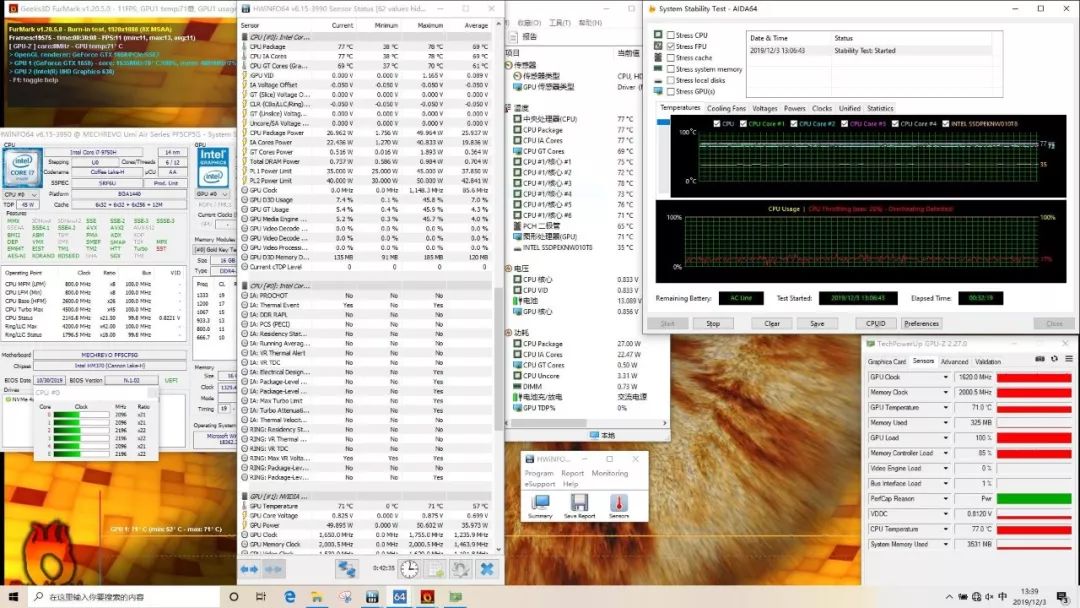Toggle CPU Core #1 graph checkbox

[743, 124]
